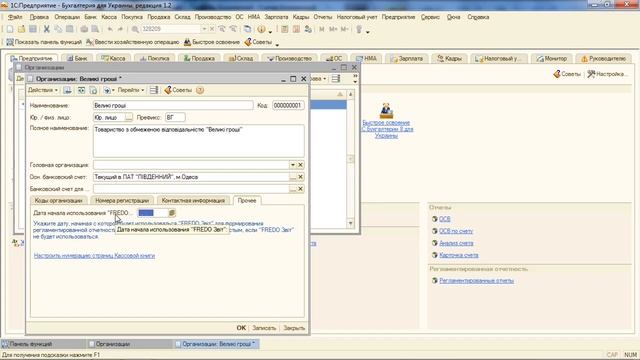
Task: Click the Paste clipboard icon
Action: pos(70,29)
